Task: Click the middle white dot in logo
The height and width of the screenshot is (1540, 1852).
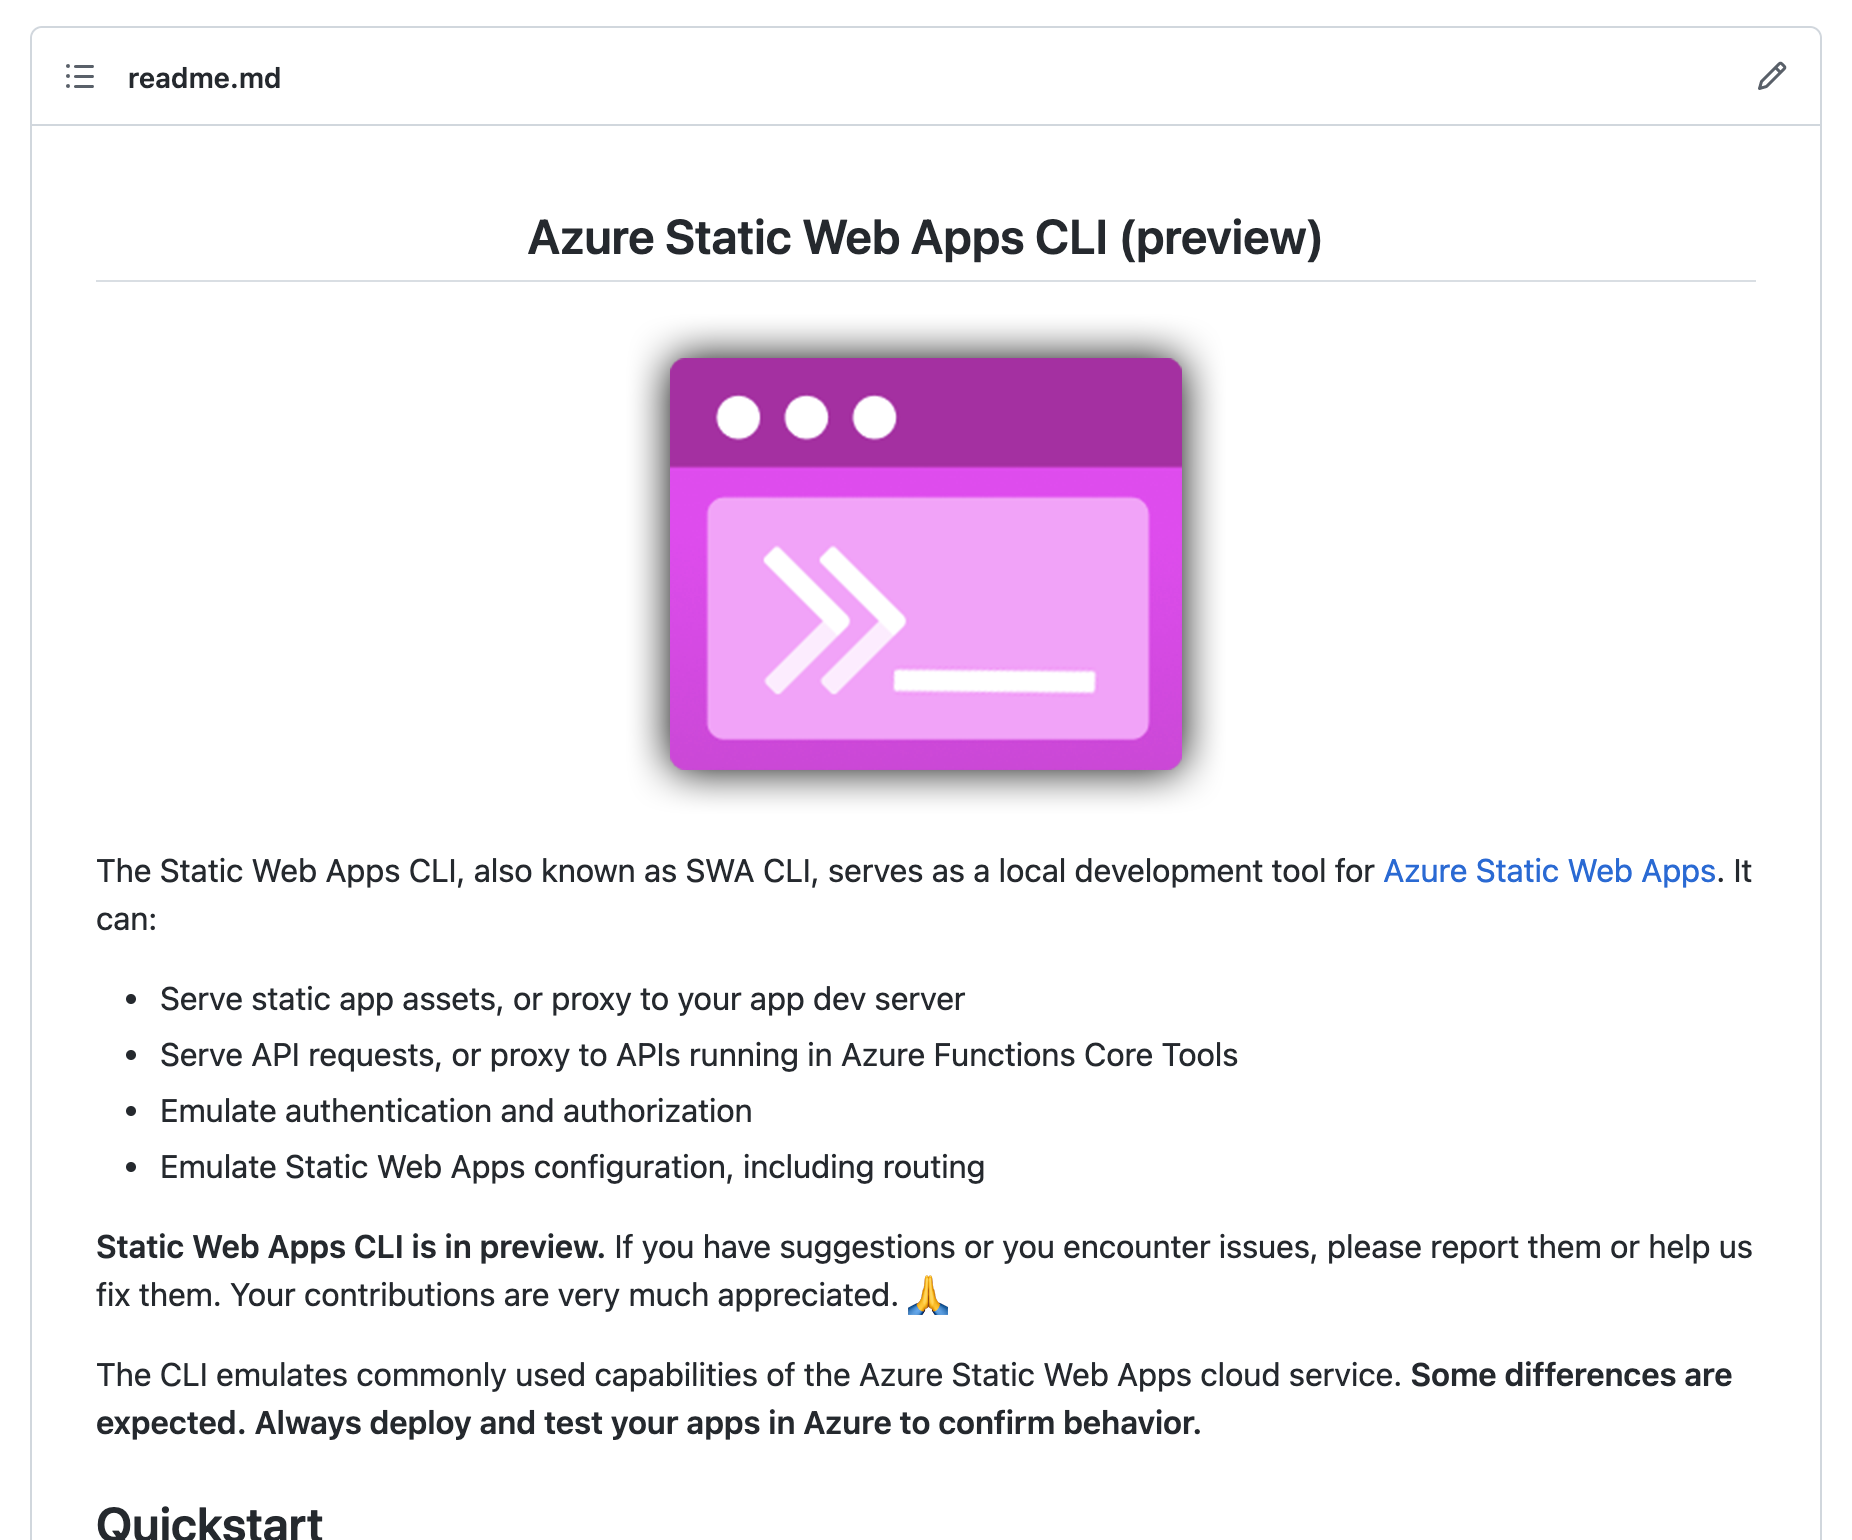Action: (x=806, y=417)
